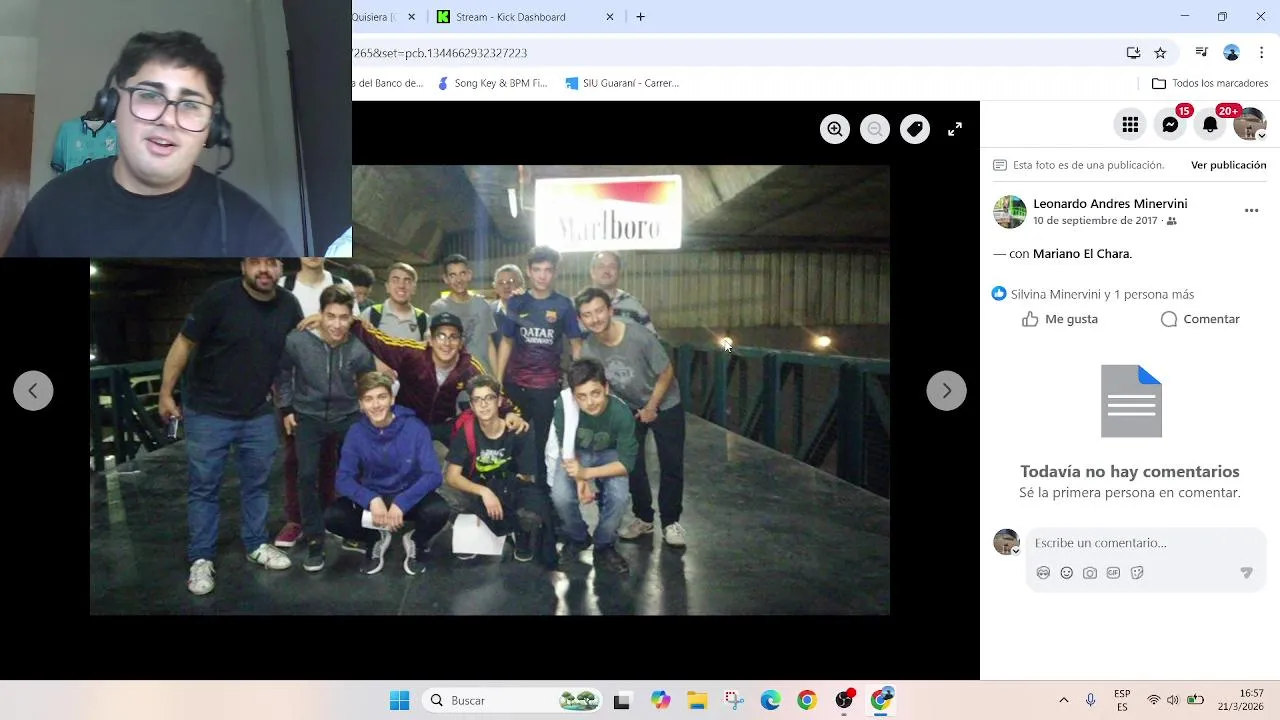Viewport: 1280px width, 720px height.
Task: Switch to Stream - Kick Dashboard tab
Action: click(x=510, y=17)
